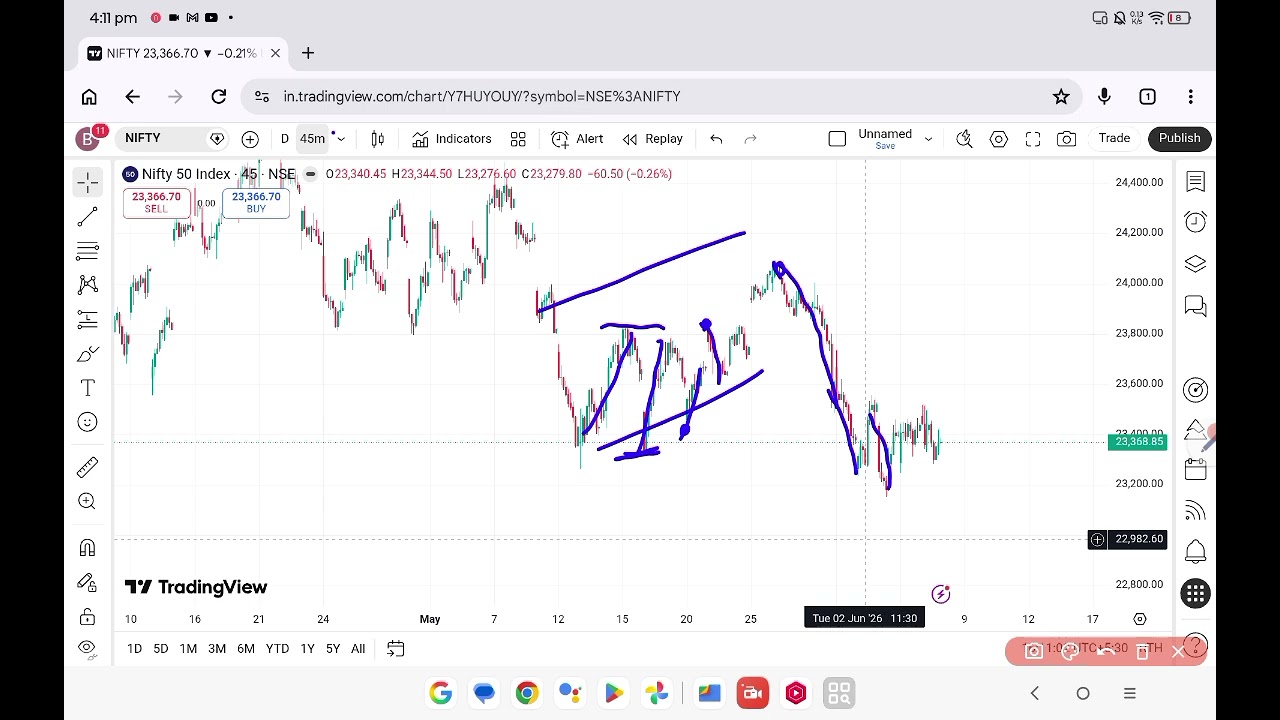Open the watchlist panel
The height and width of the screenshot is (720, 1280).
pyautogui.click(x=1195, y=182)
